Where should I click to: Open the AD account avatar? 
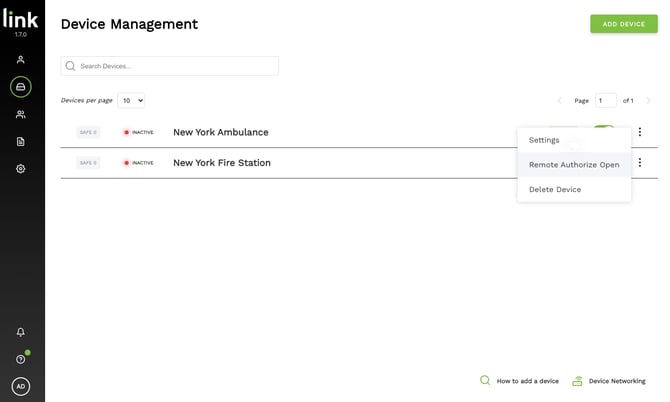click(21, 387)
